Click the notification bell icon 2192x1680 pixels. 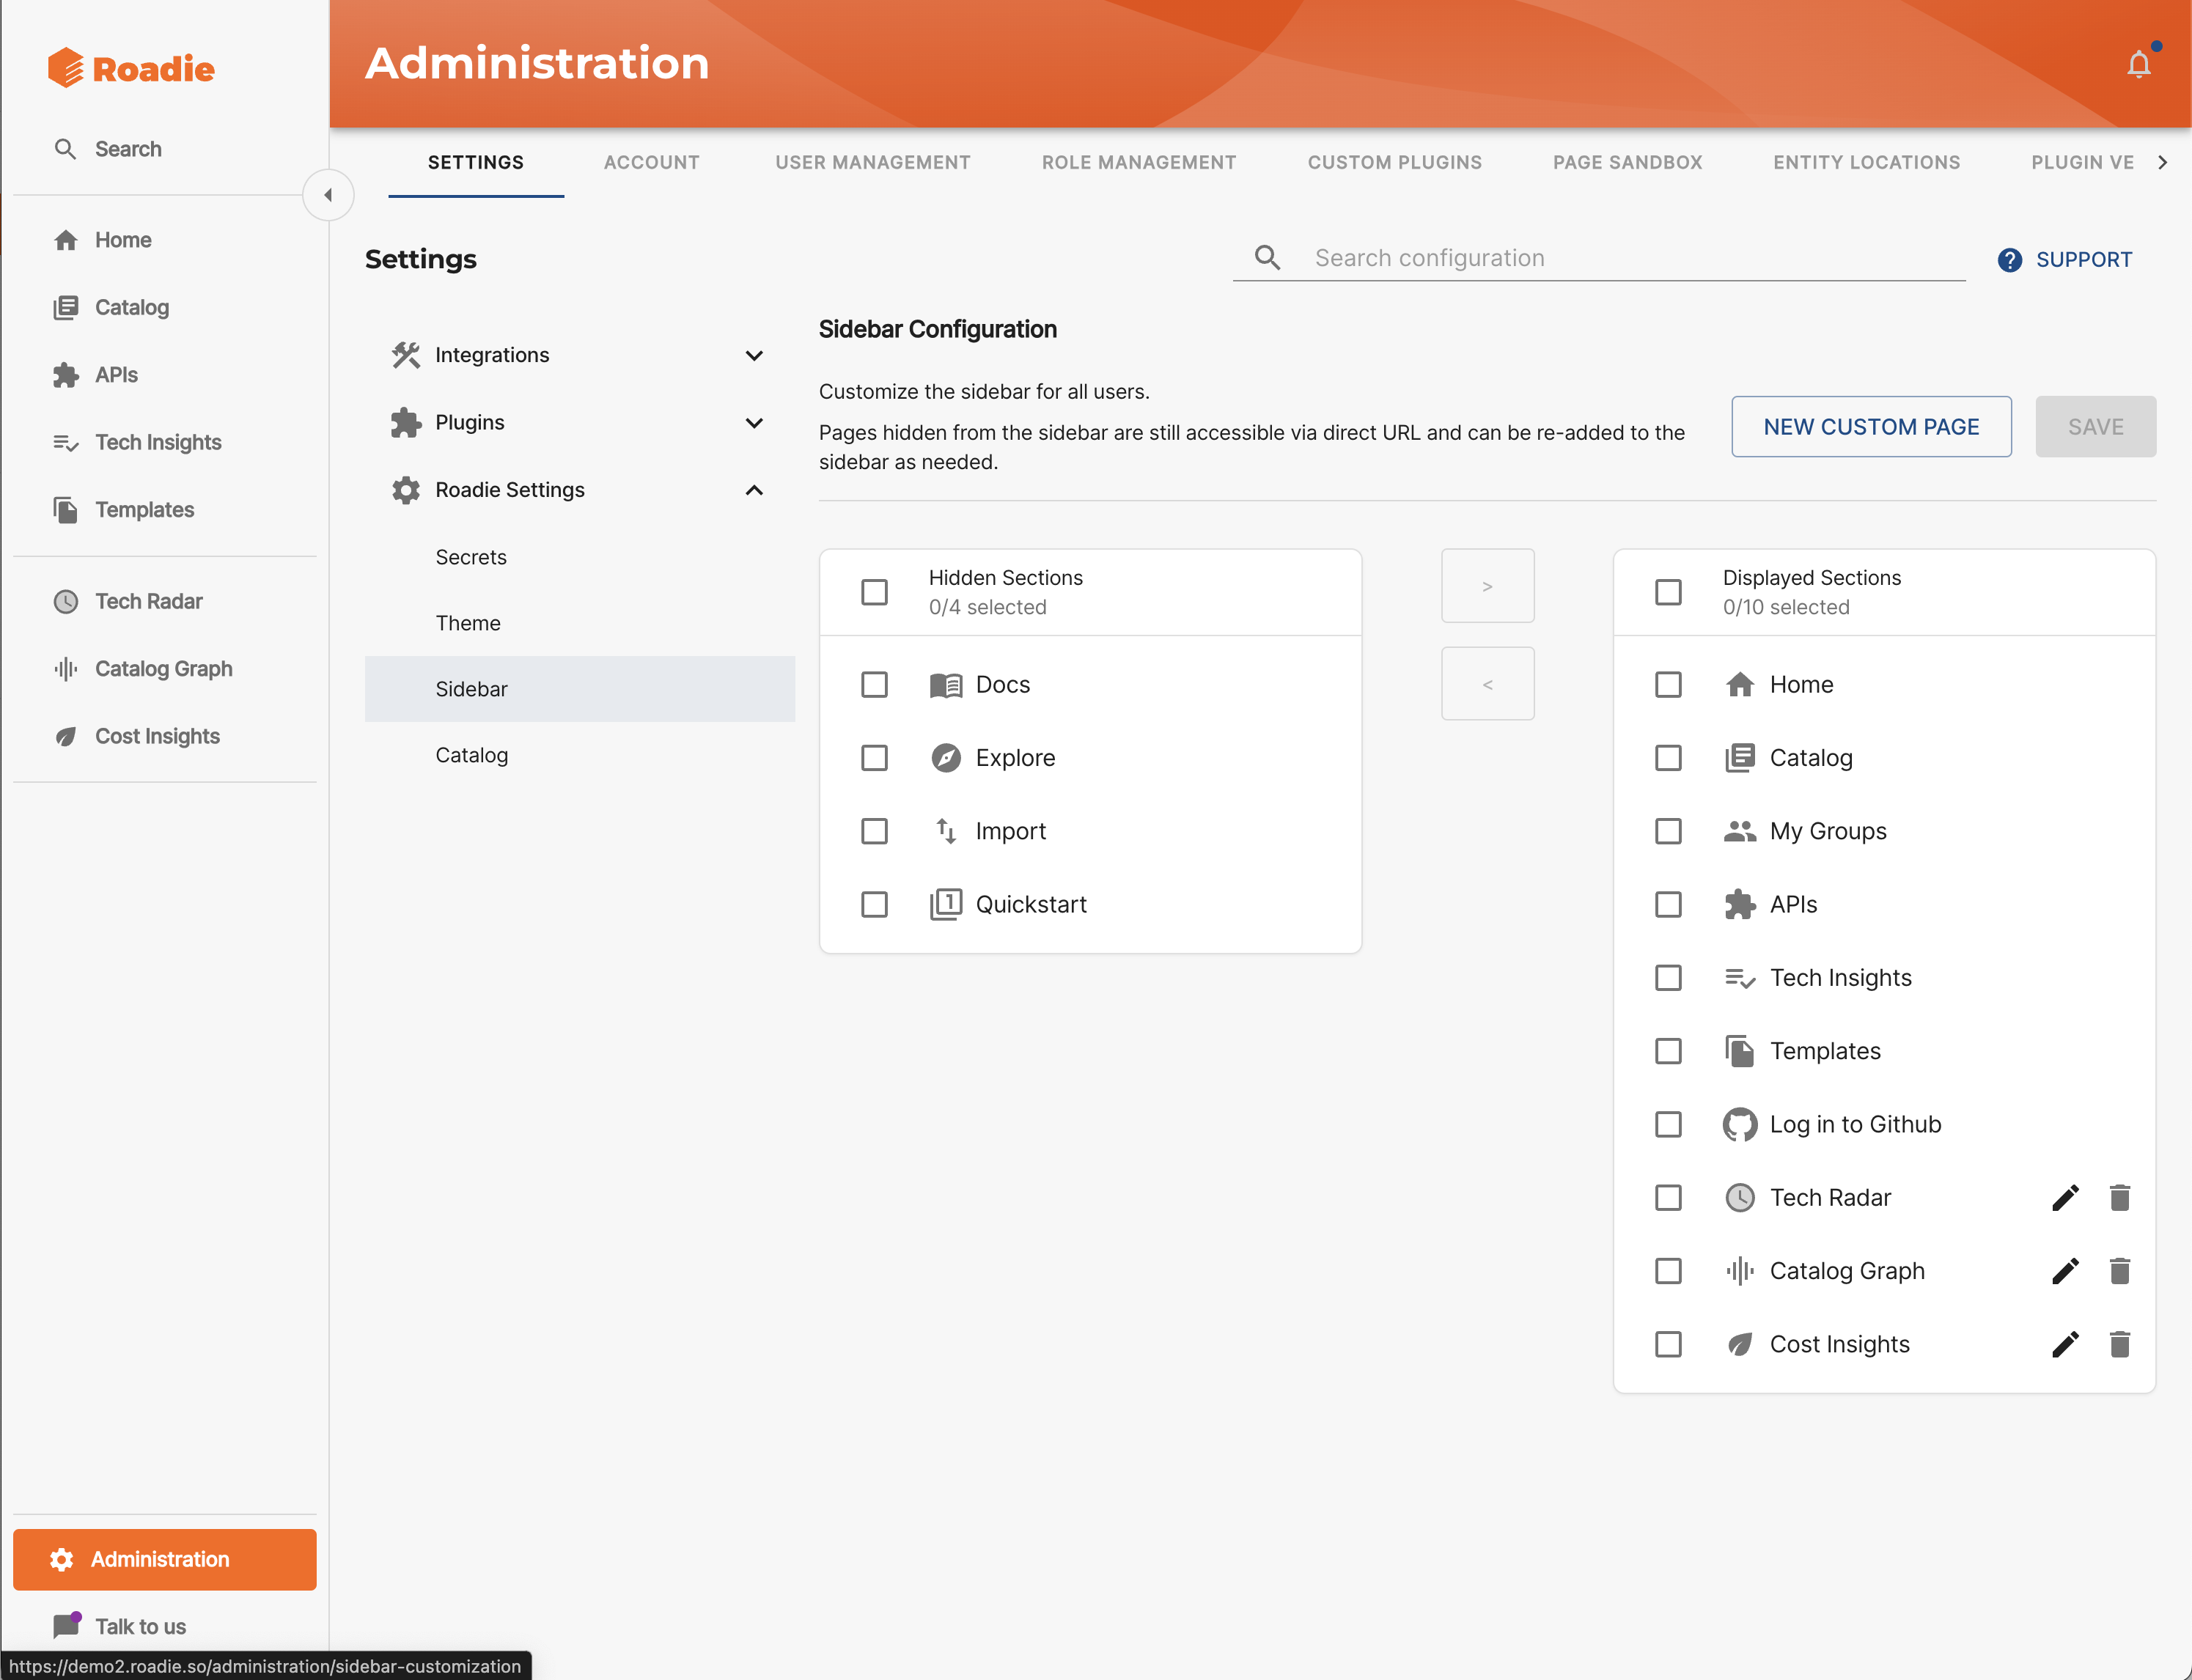[x=2138, y=64]
